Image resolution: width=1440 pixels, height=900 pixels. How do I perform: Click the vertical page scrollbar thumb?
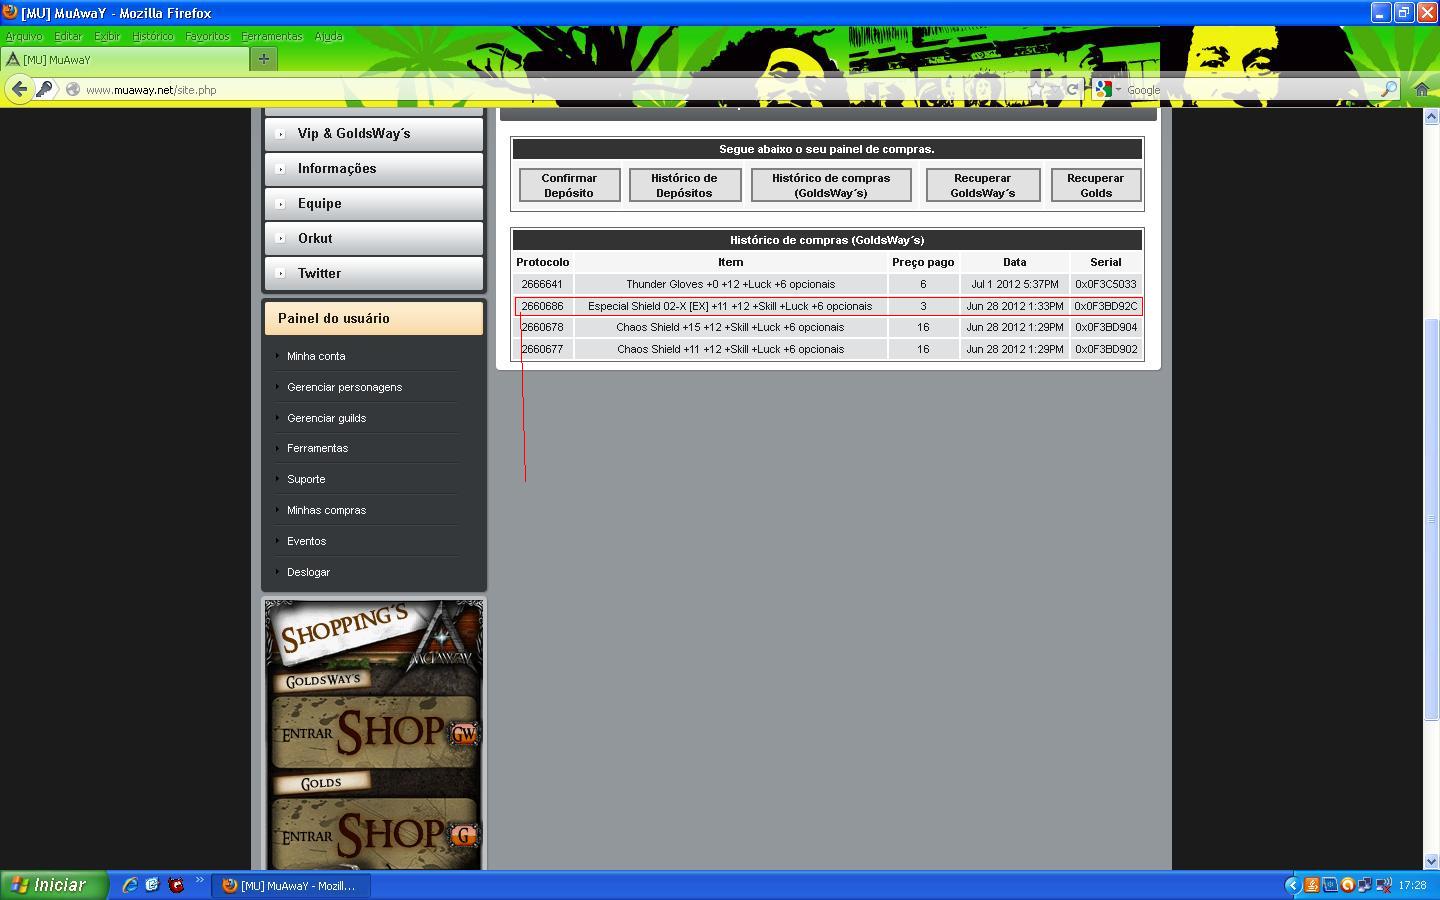1430,518
